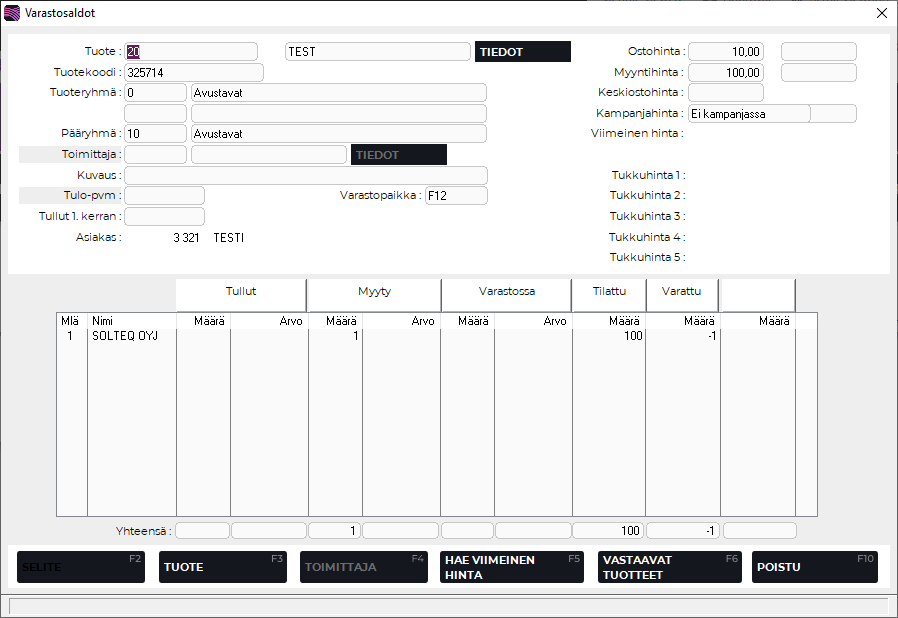Image resolution: width=898 pixels, height=618 pixels.
Task: Click the Tuotekoodi field containing 325714
Action: [193, 73]
